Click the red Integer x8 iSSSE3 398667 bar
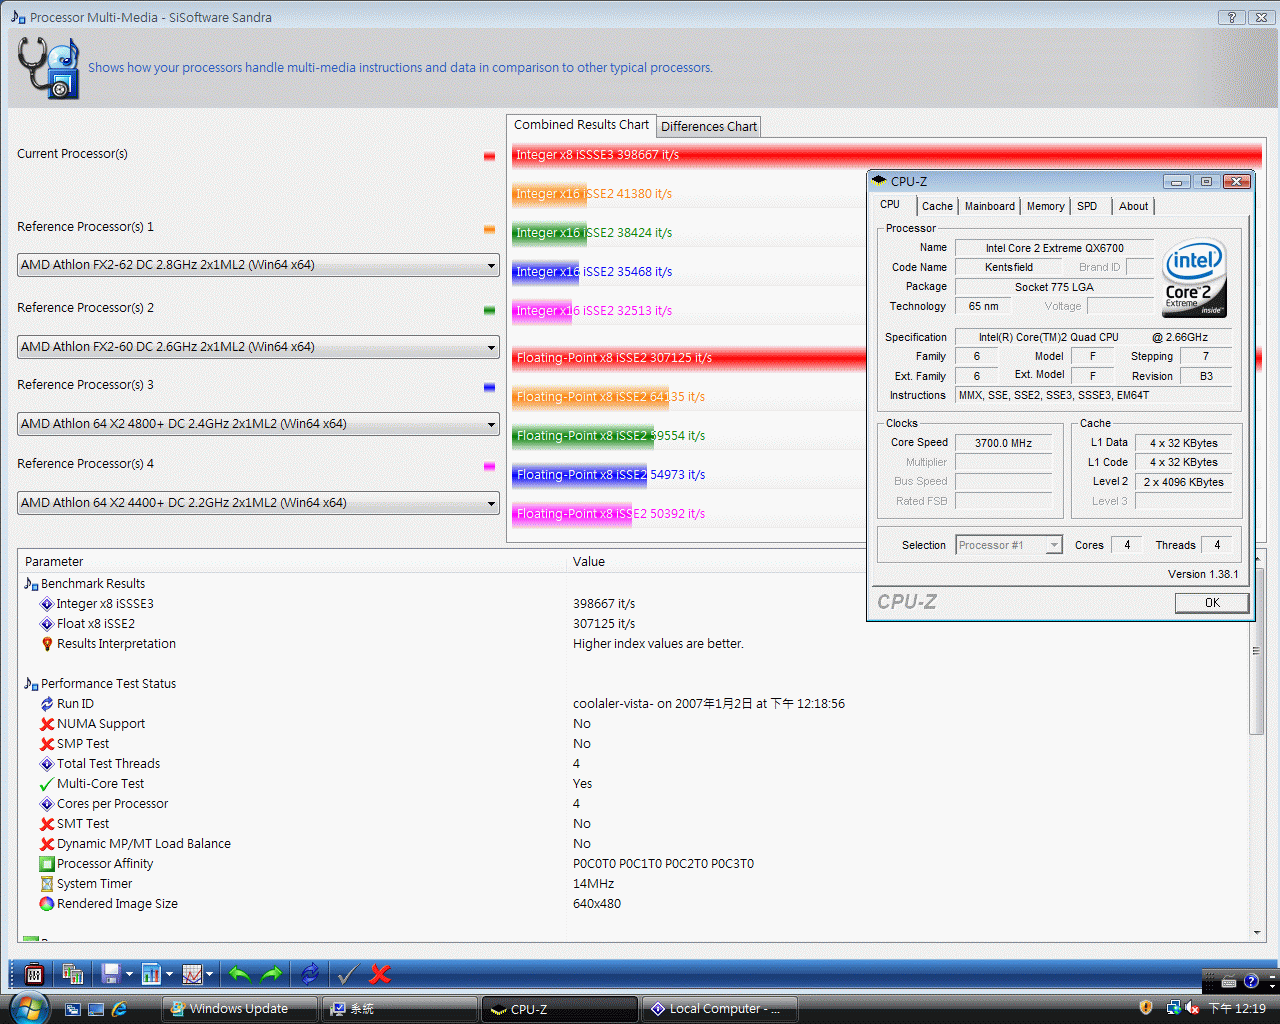 [886, 155]
